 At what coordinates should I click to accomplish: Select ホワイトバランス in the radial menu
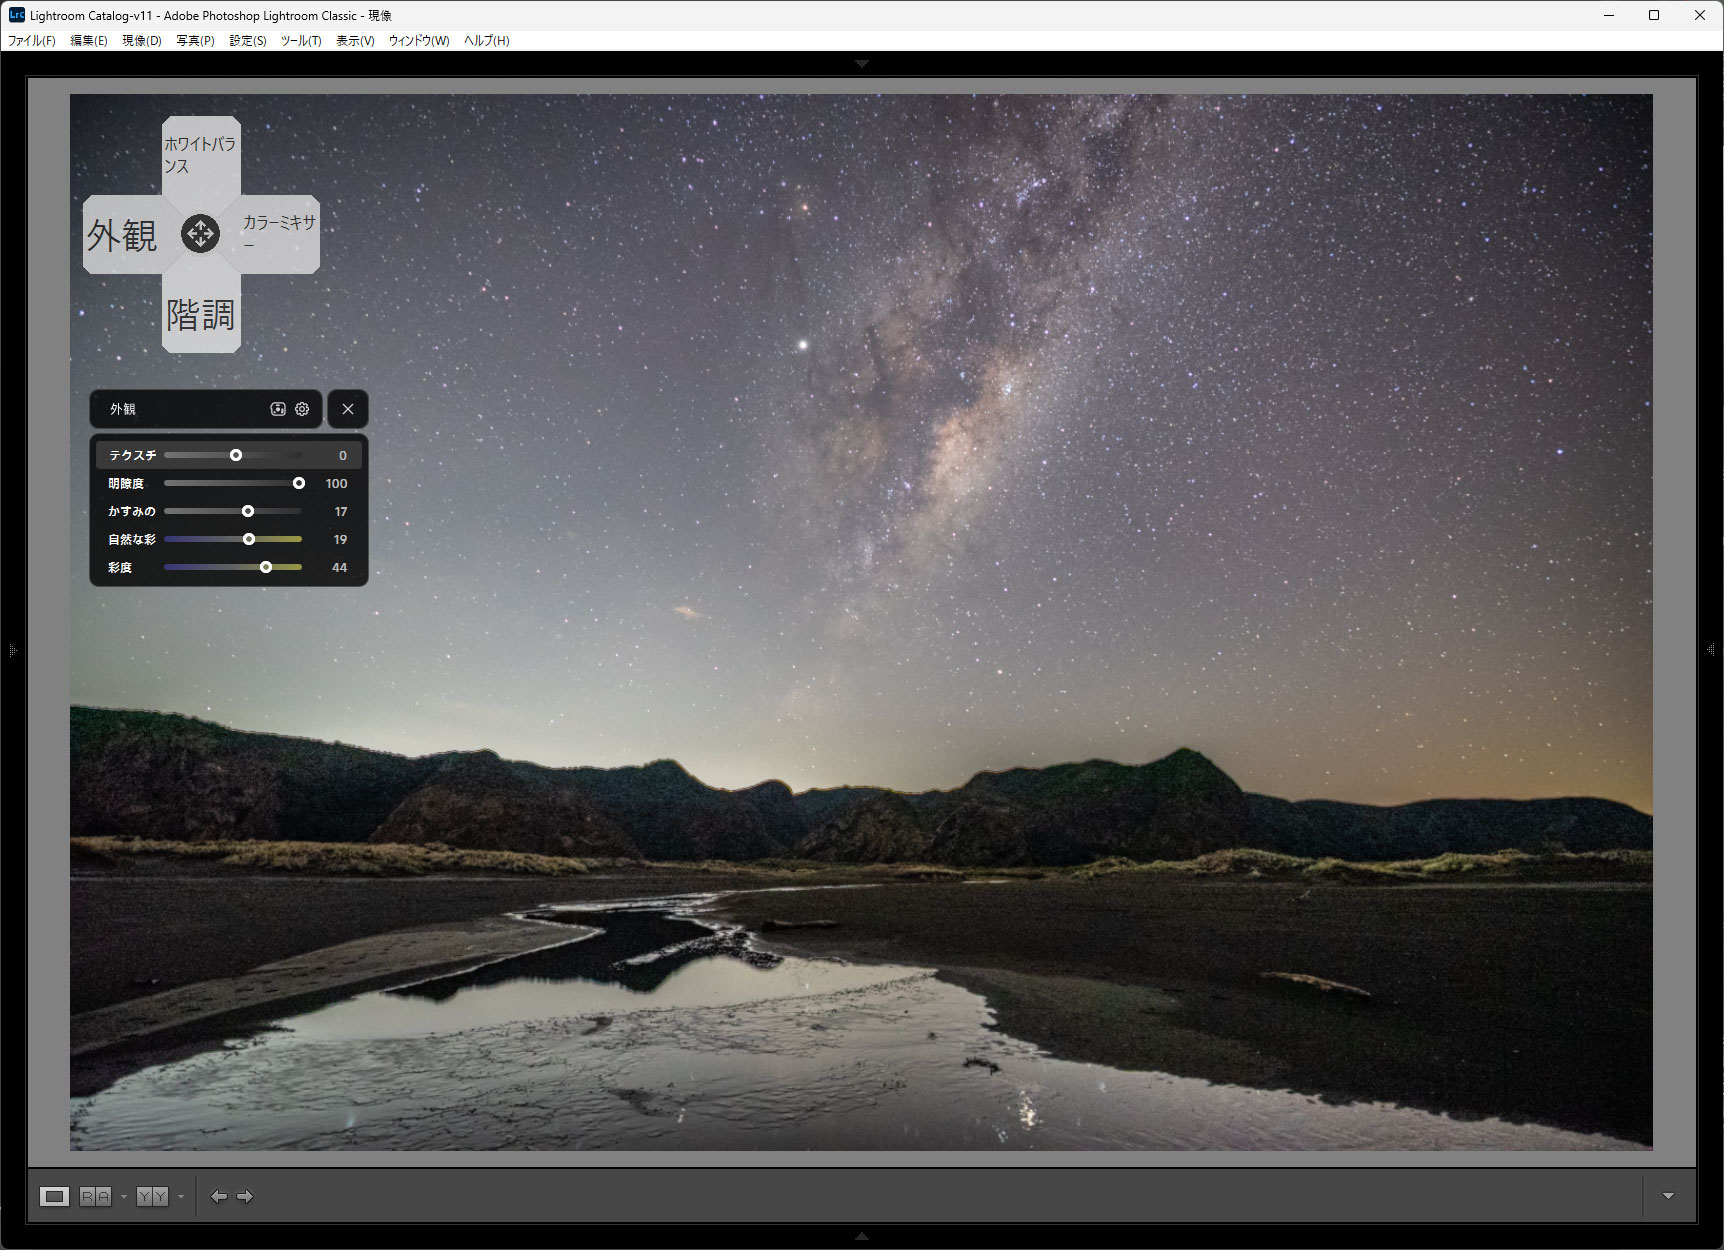(x=201, y=155)
